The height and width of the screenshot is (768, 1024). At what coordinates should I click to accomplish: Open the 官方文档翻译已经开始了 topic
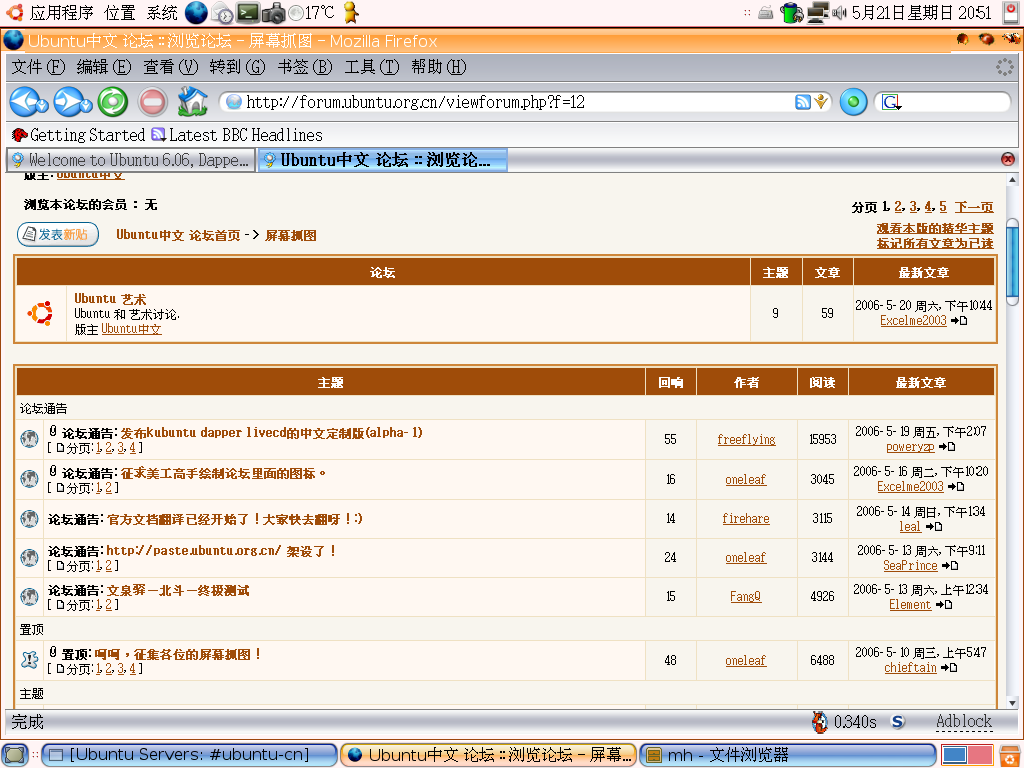click(234, 519)
